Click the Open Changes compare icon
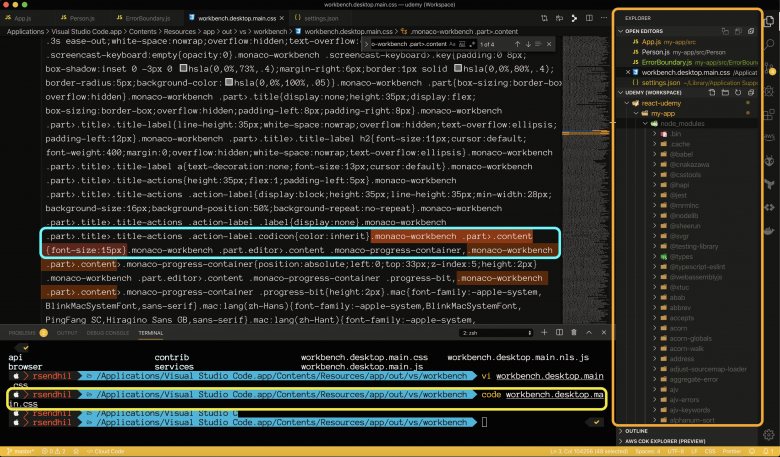Screen dimensions: 780x457 click(544, 18)
